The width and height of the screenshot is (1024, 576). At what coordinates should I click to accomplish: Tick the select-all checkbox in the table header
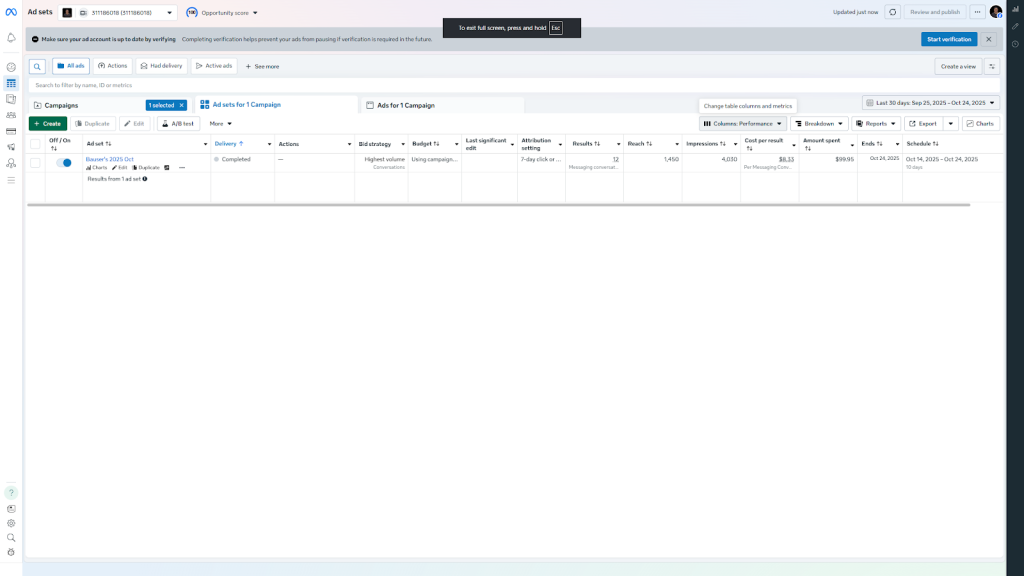point(35,144)
